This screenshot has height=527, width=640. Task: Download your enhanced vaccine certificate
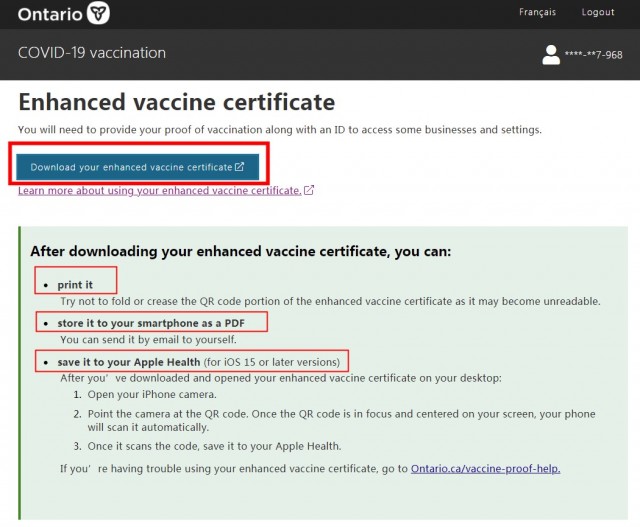[138, 167]
